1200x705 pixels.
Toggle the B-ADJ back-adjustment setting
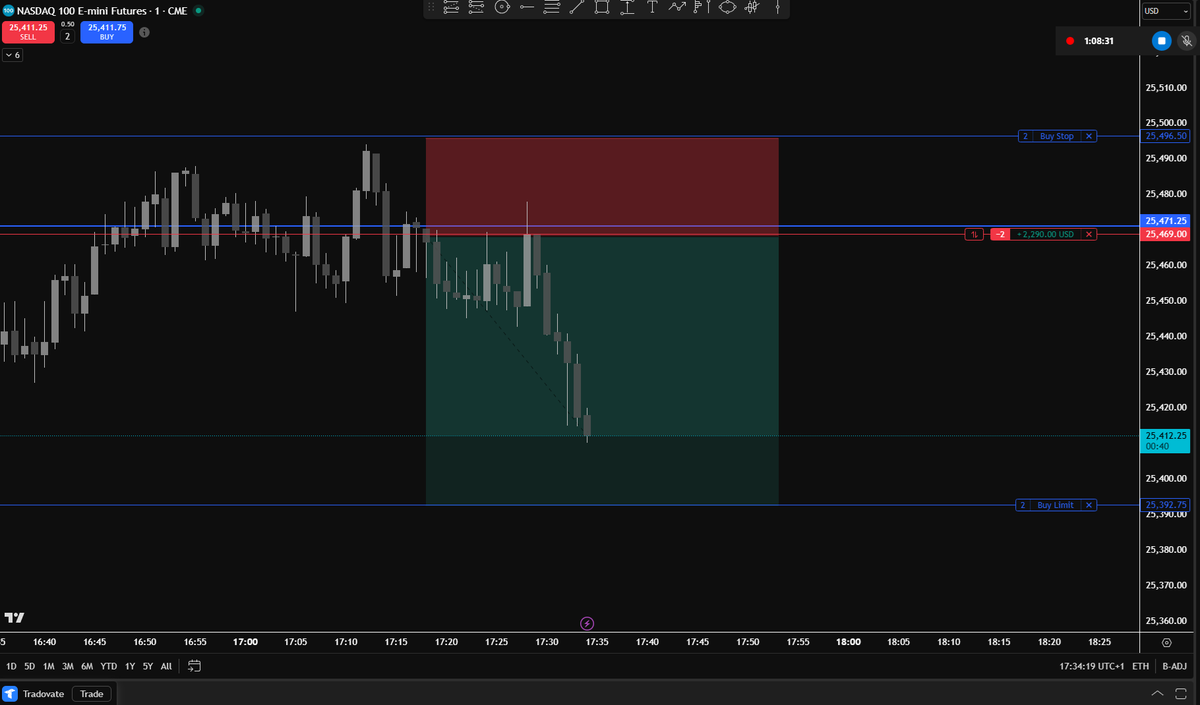(1173, 666)
